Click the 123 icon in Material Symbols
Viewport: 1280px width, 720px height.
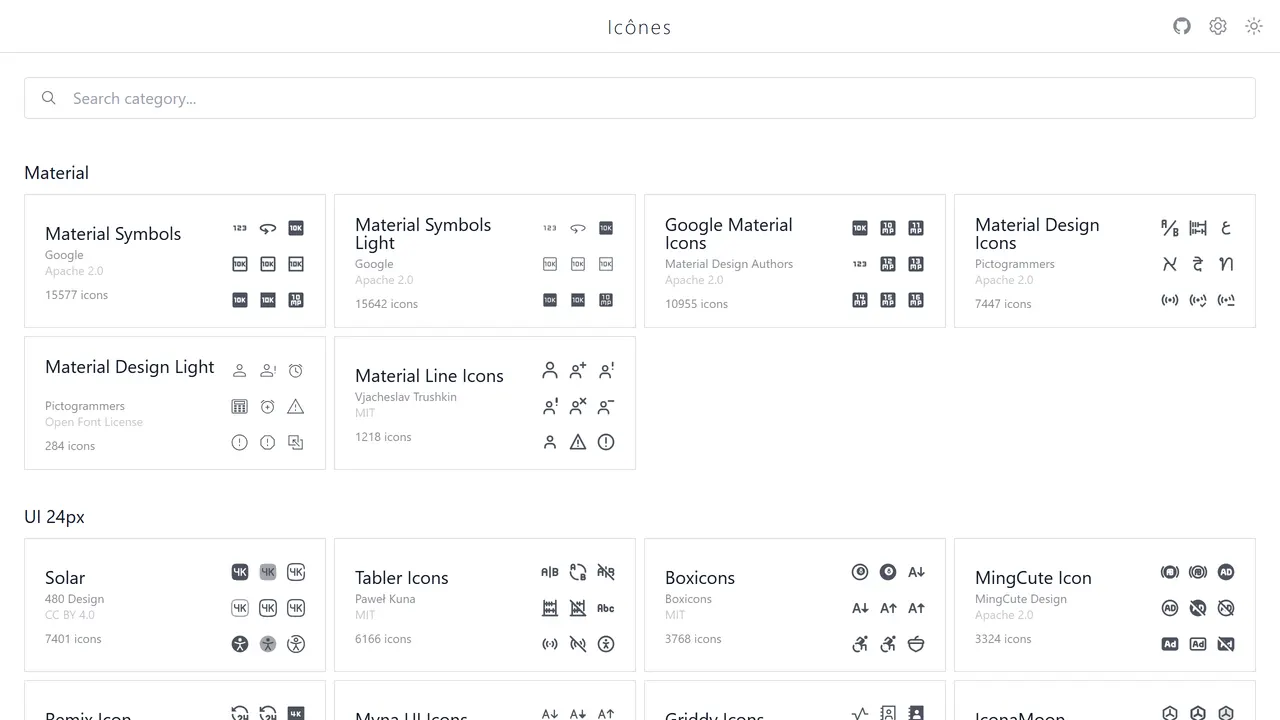pyautogui.click(x=240, y=228)
